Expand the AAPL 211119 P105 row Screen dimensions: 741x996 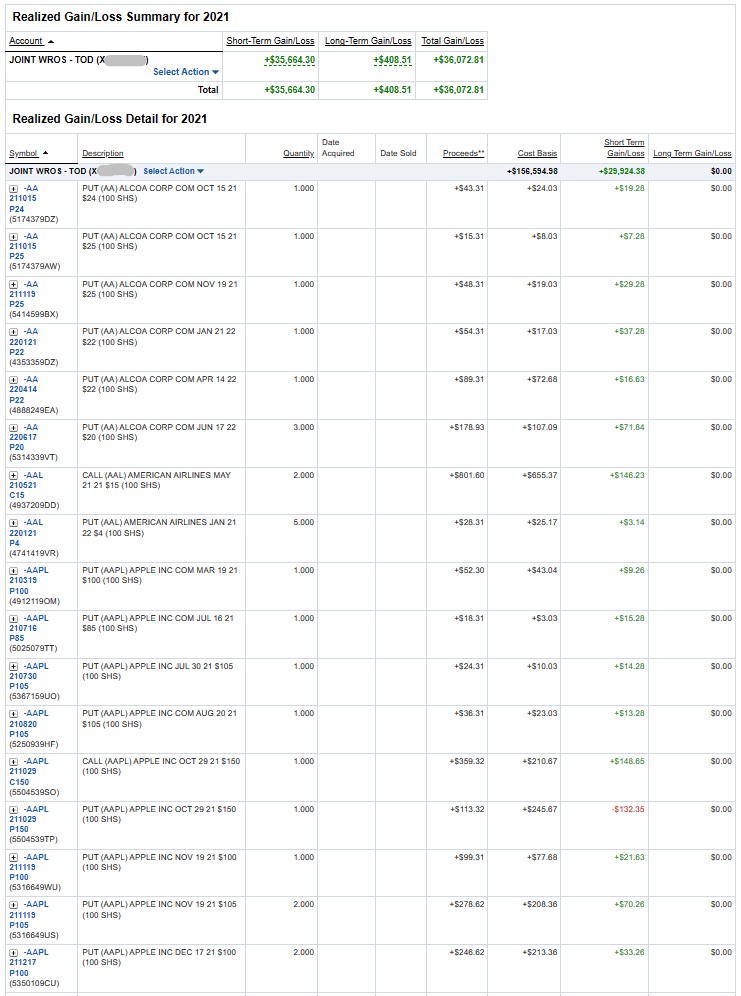pyautogui.click(x=13, y=905)
